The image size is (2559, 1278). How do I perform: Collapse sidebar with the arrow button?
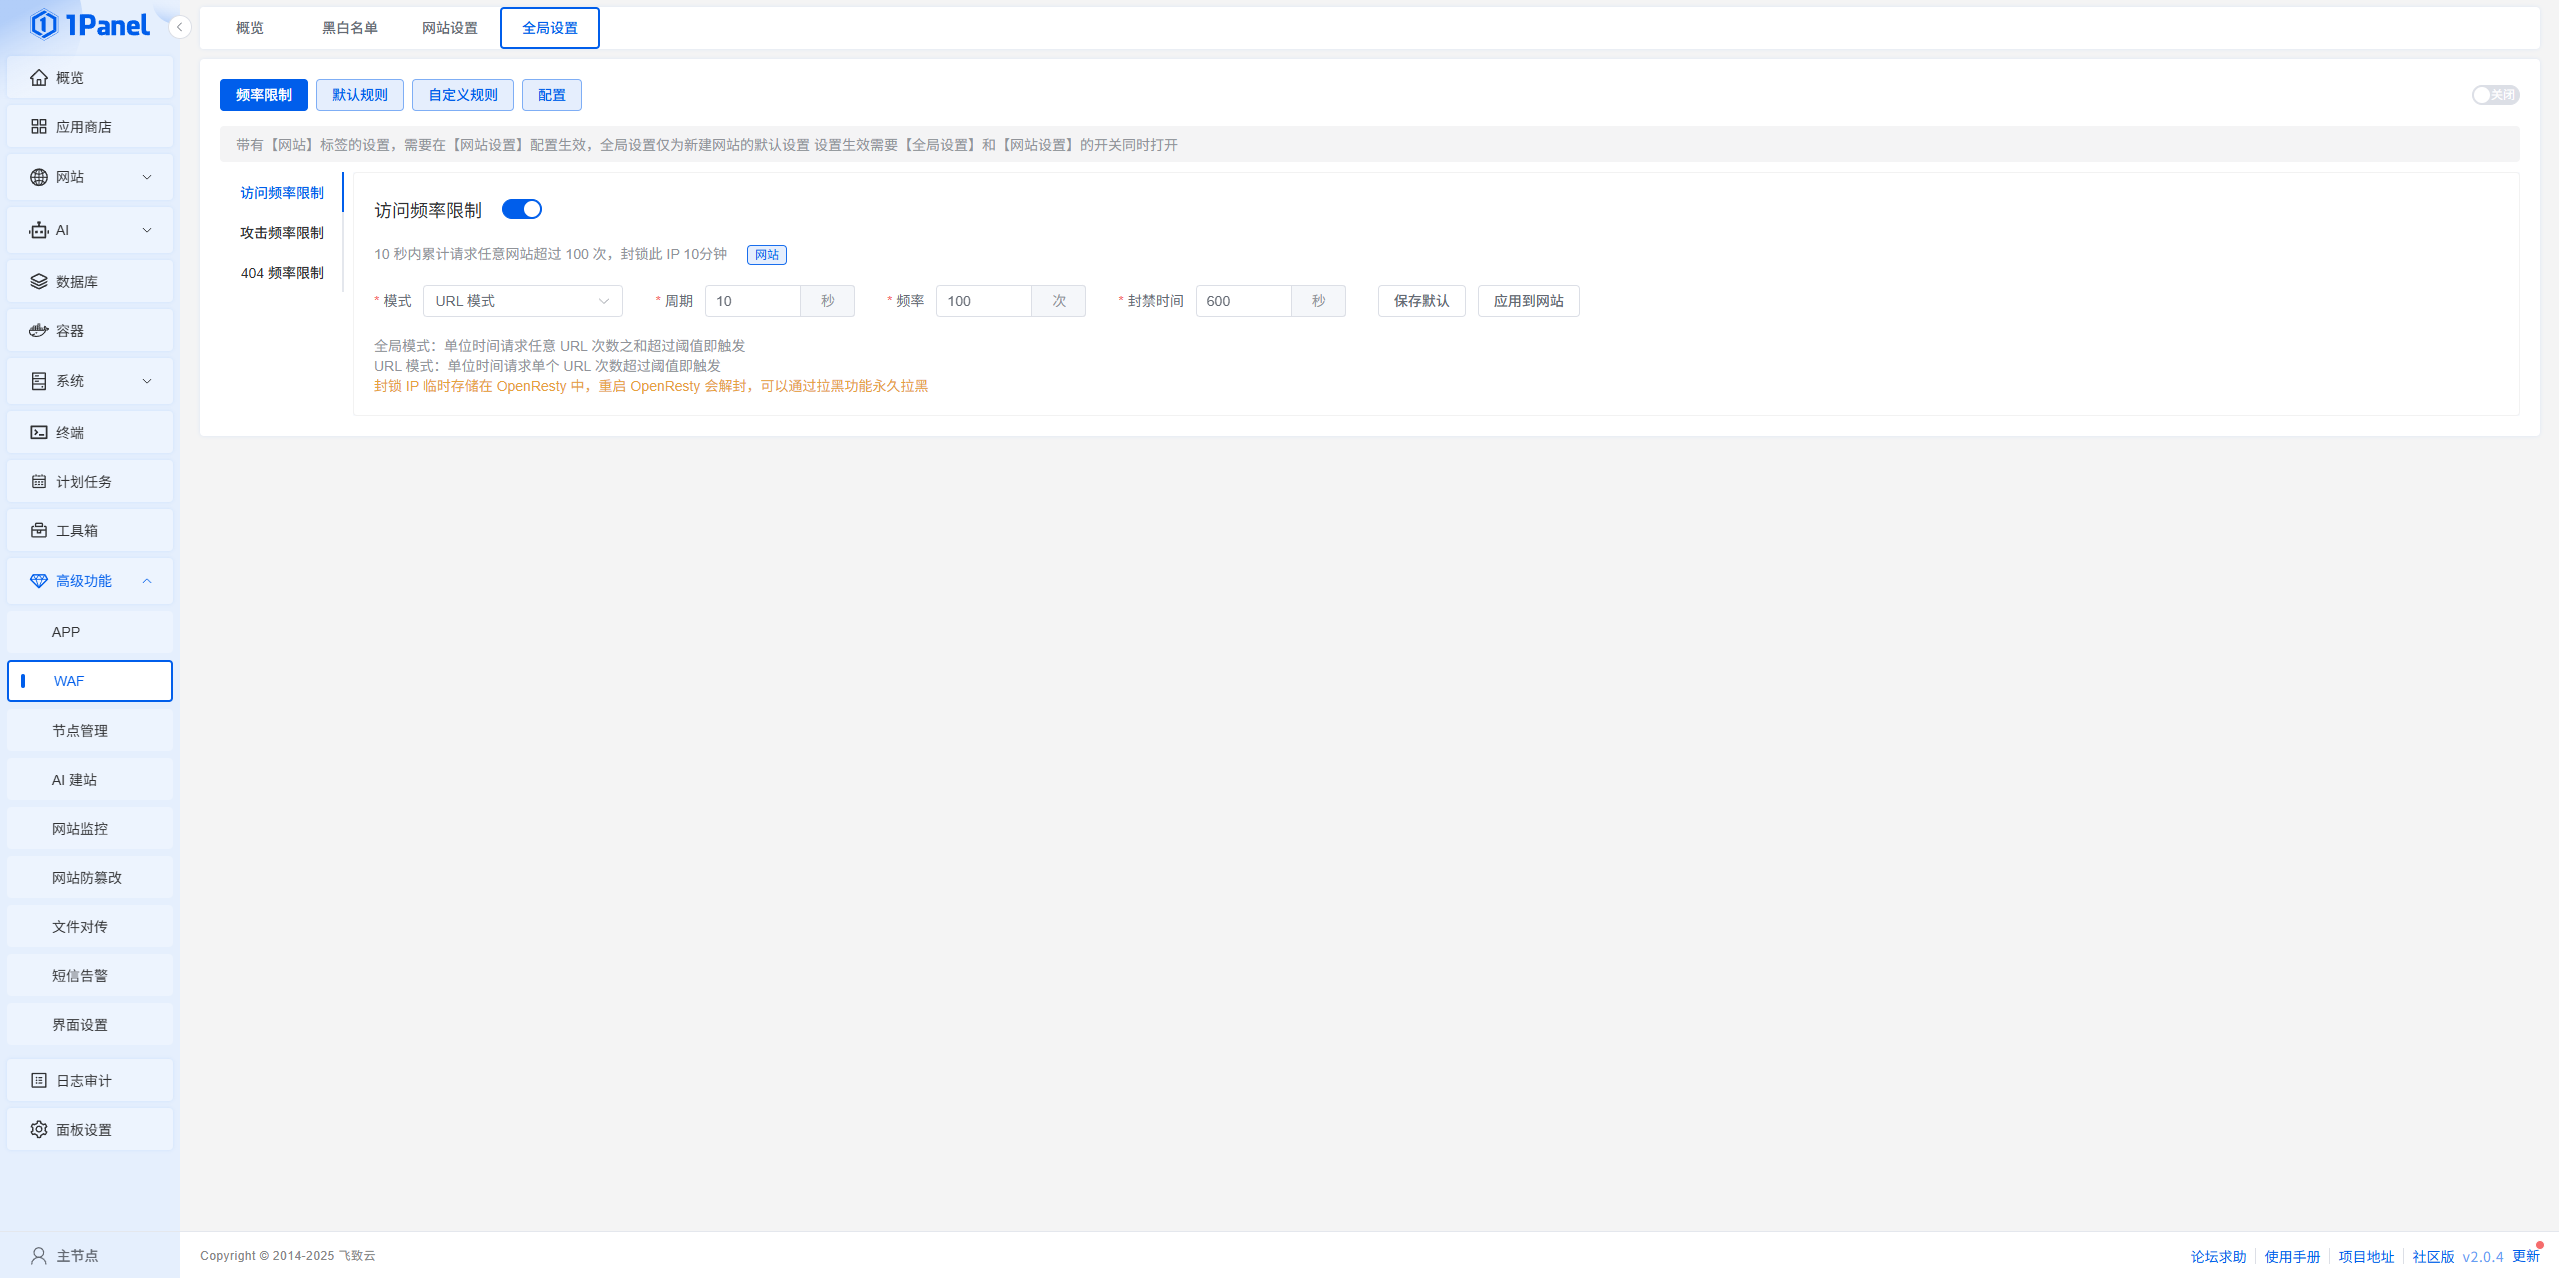coord(179,27)
